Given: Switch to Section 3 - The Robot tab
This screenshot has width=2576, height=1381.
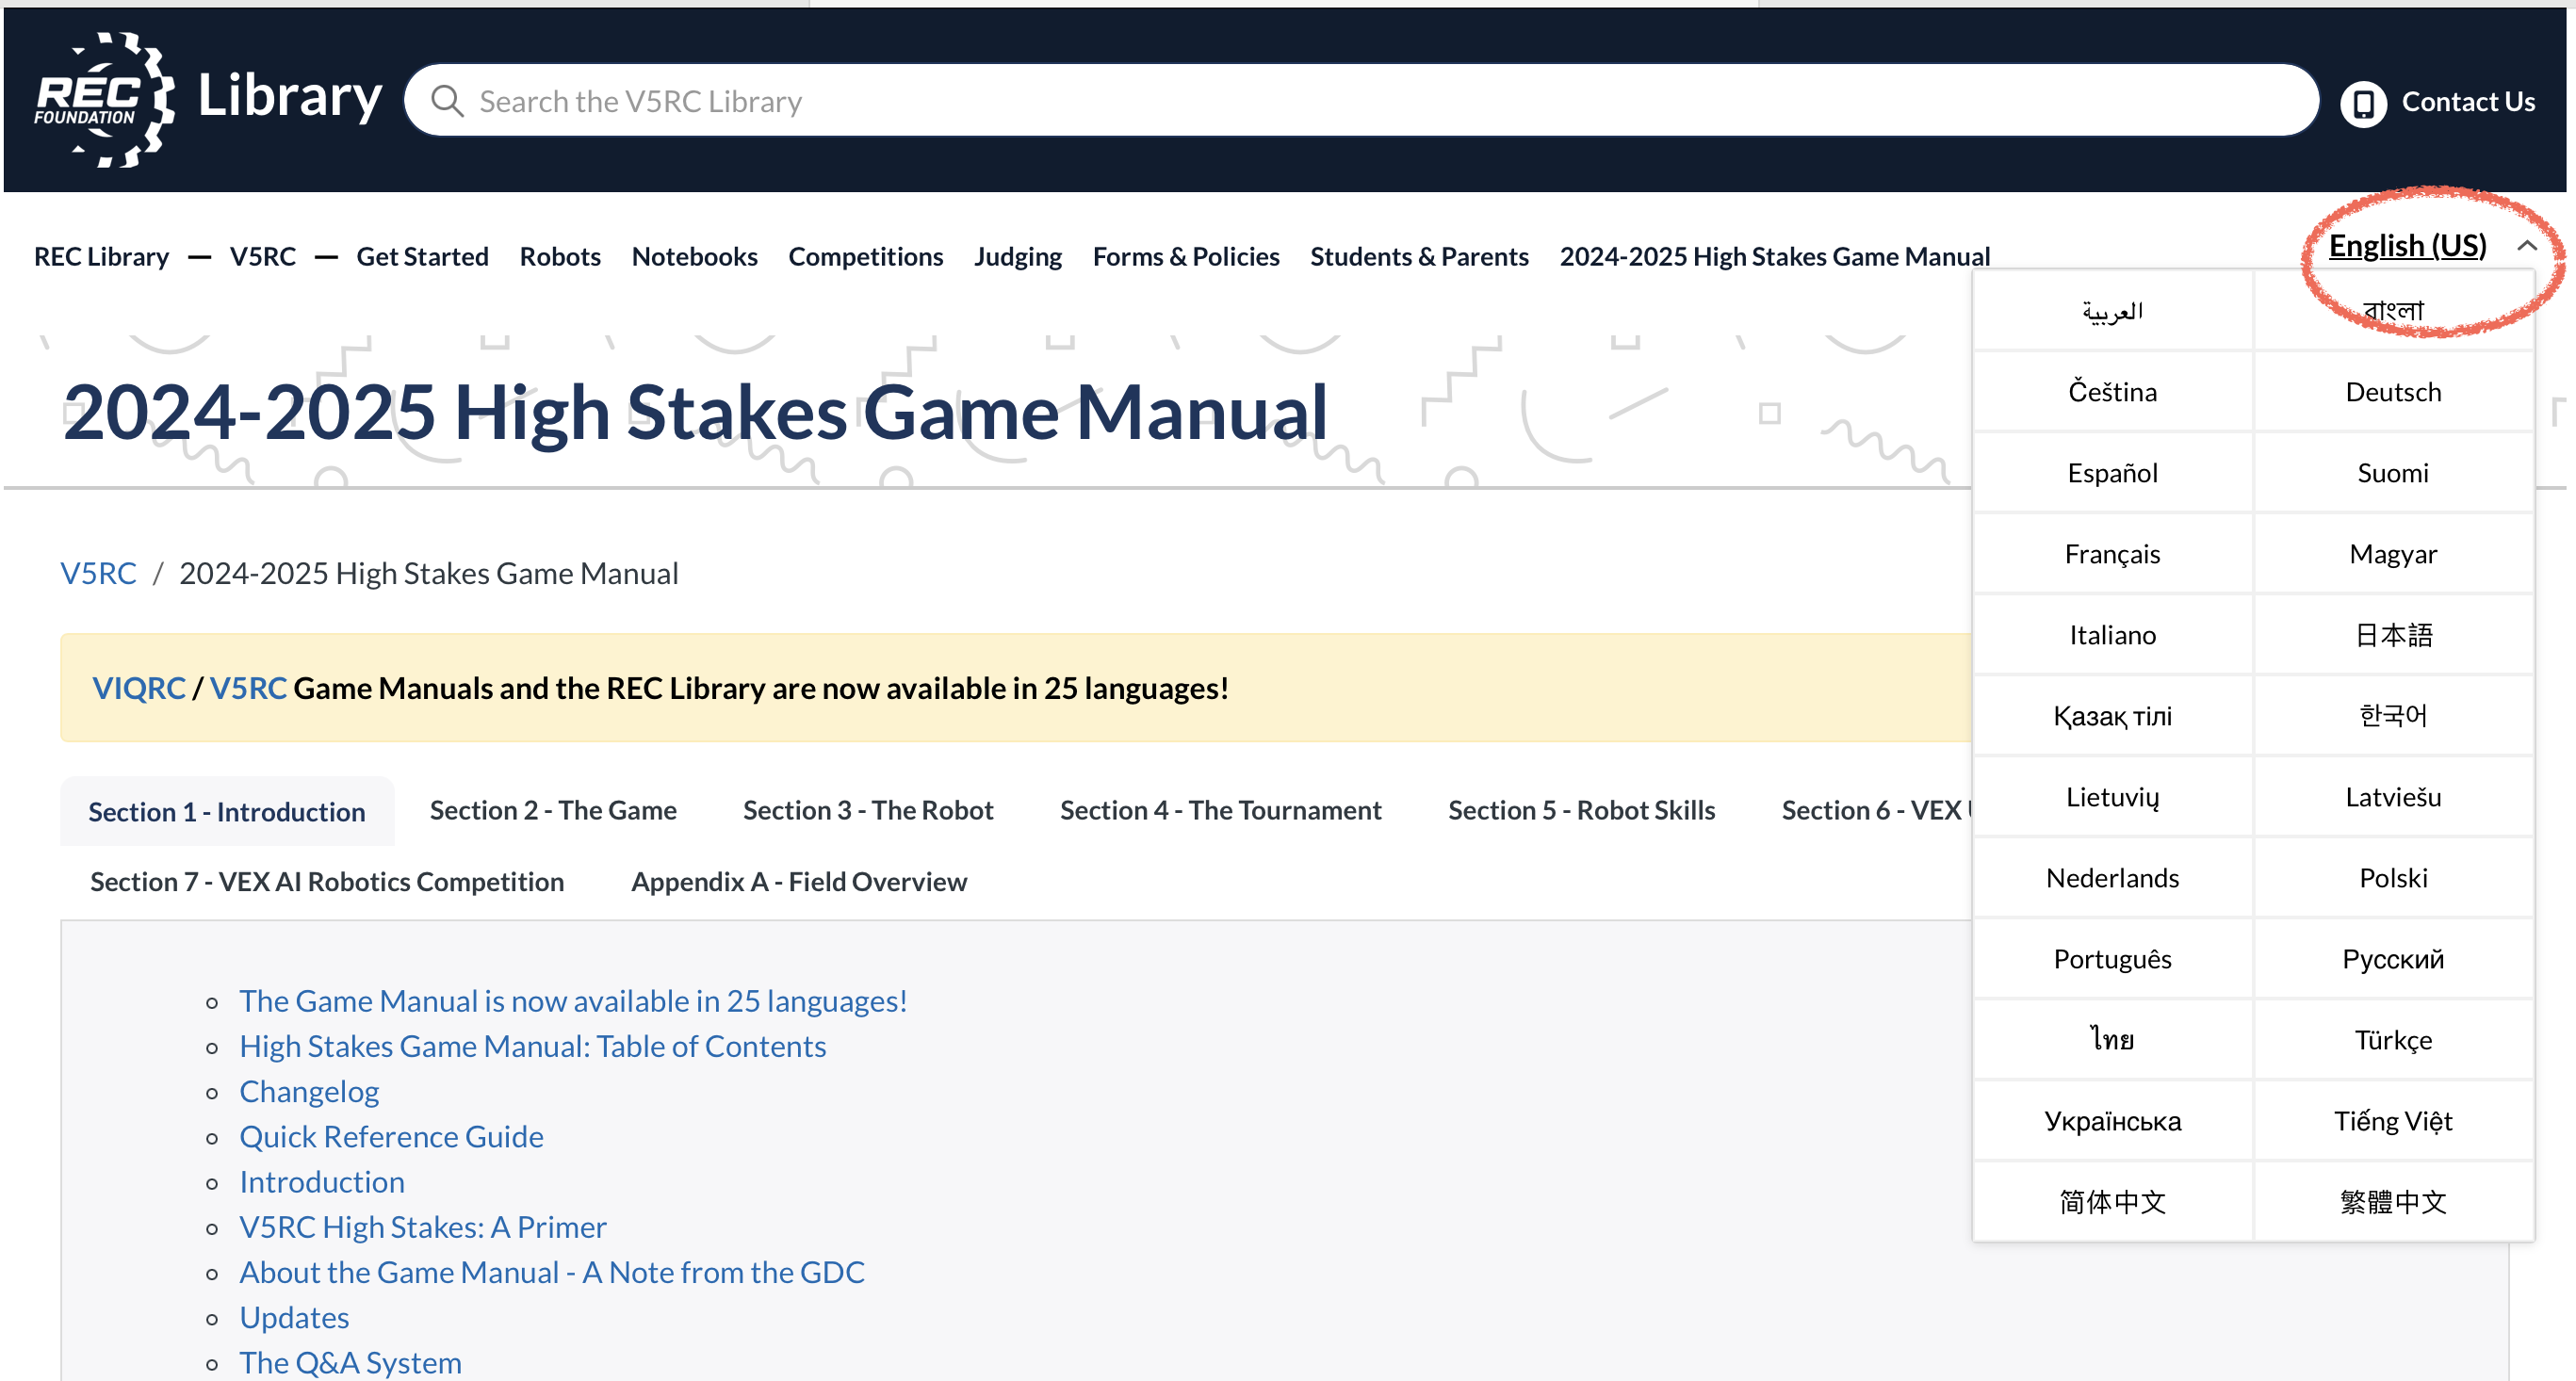Looking at the screenshot, I should 868,810.
